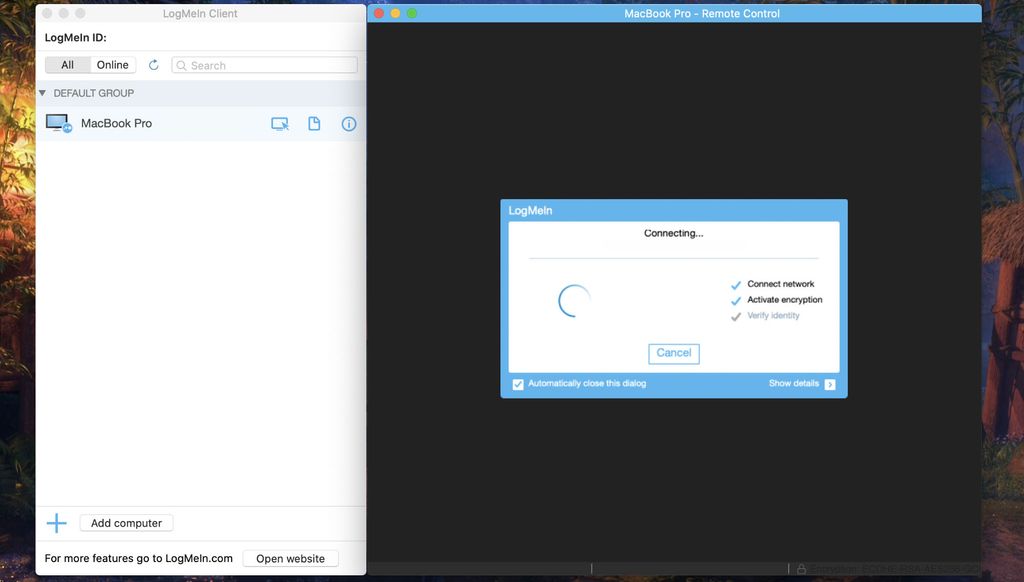Open the LogMeIn website
Viewport: 1024px width, 582px height.
pyautogui.click(x=290, y=559)
